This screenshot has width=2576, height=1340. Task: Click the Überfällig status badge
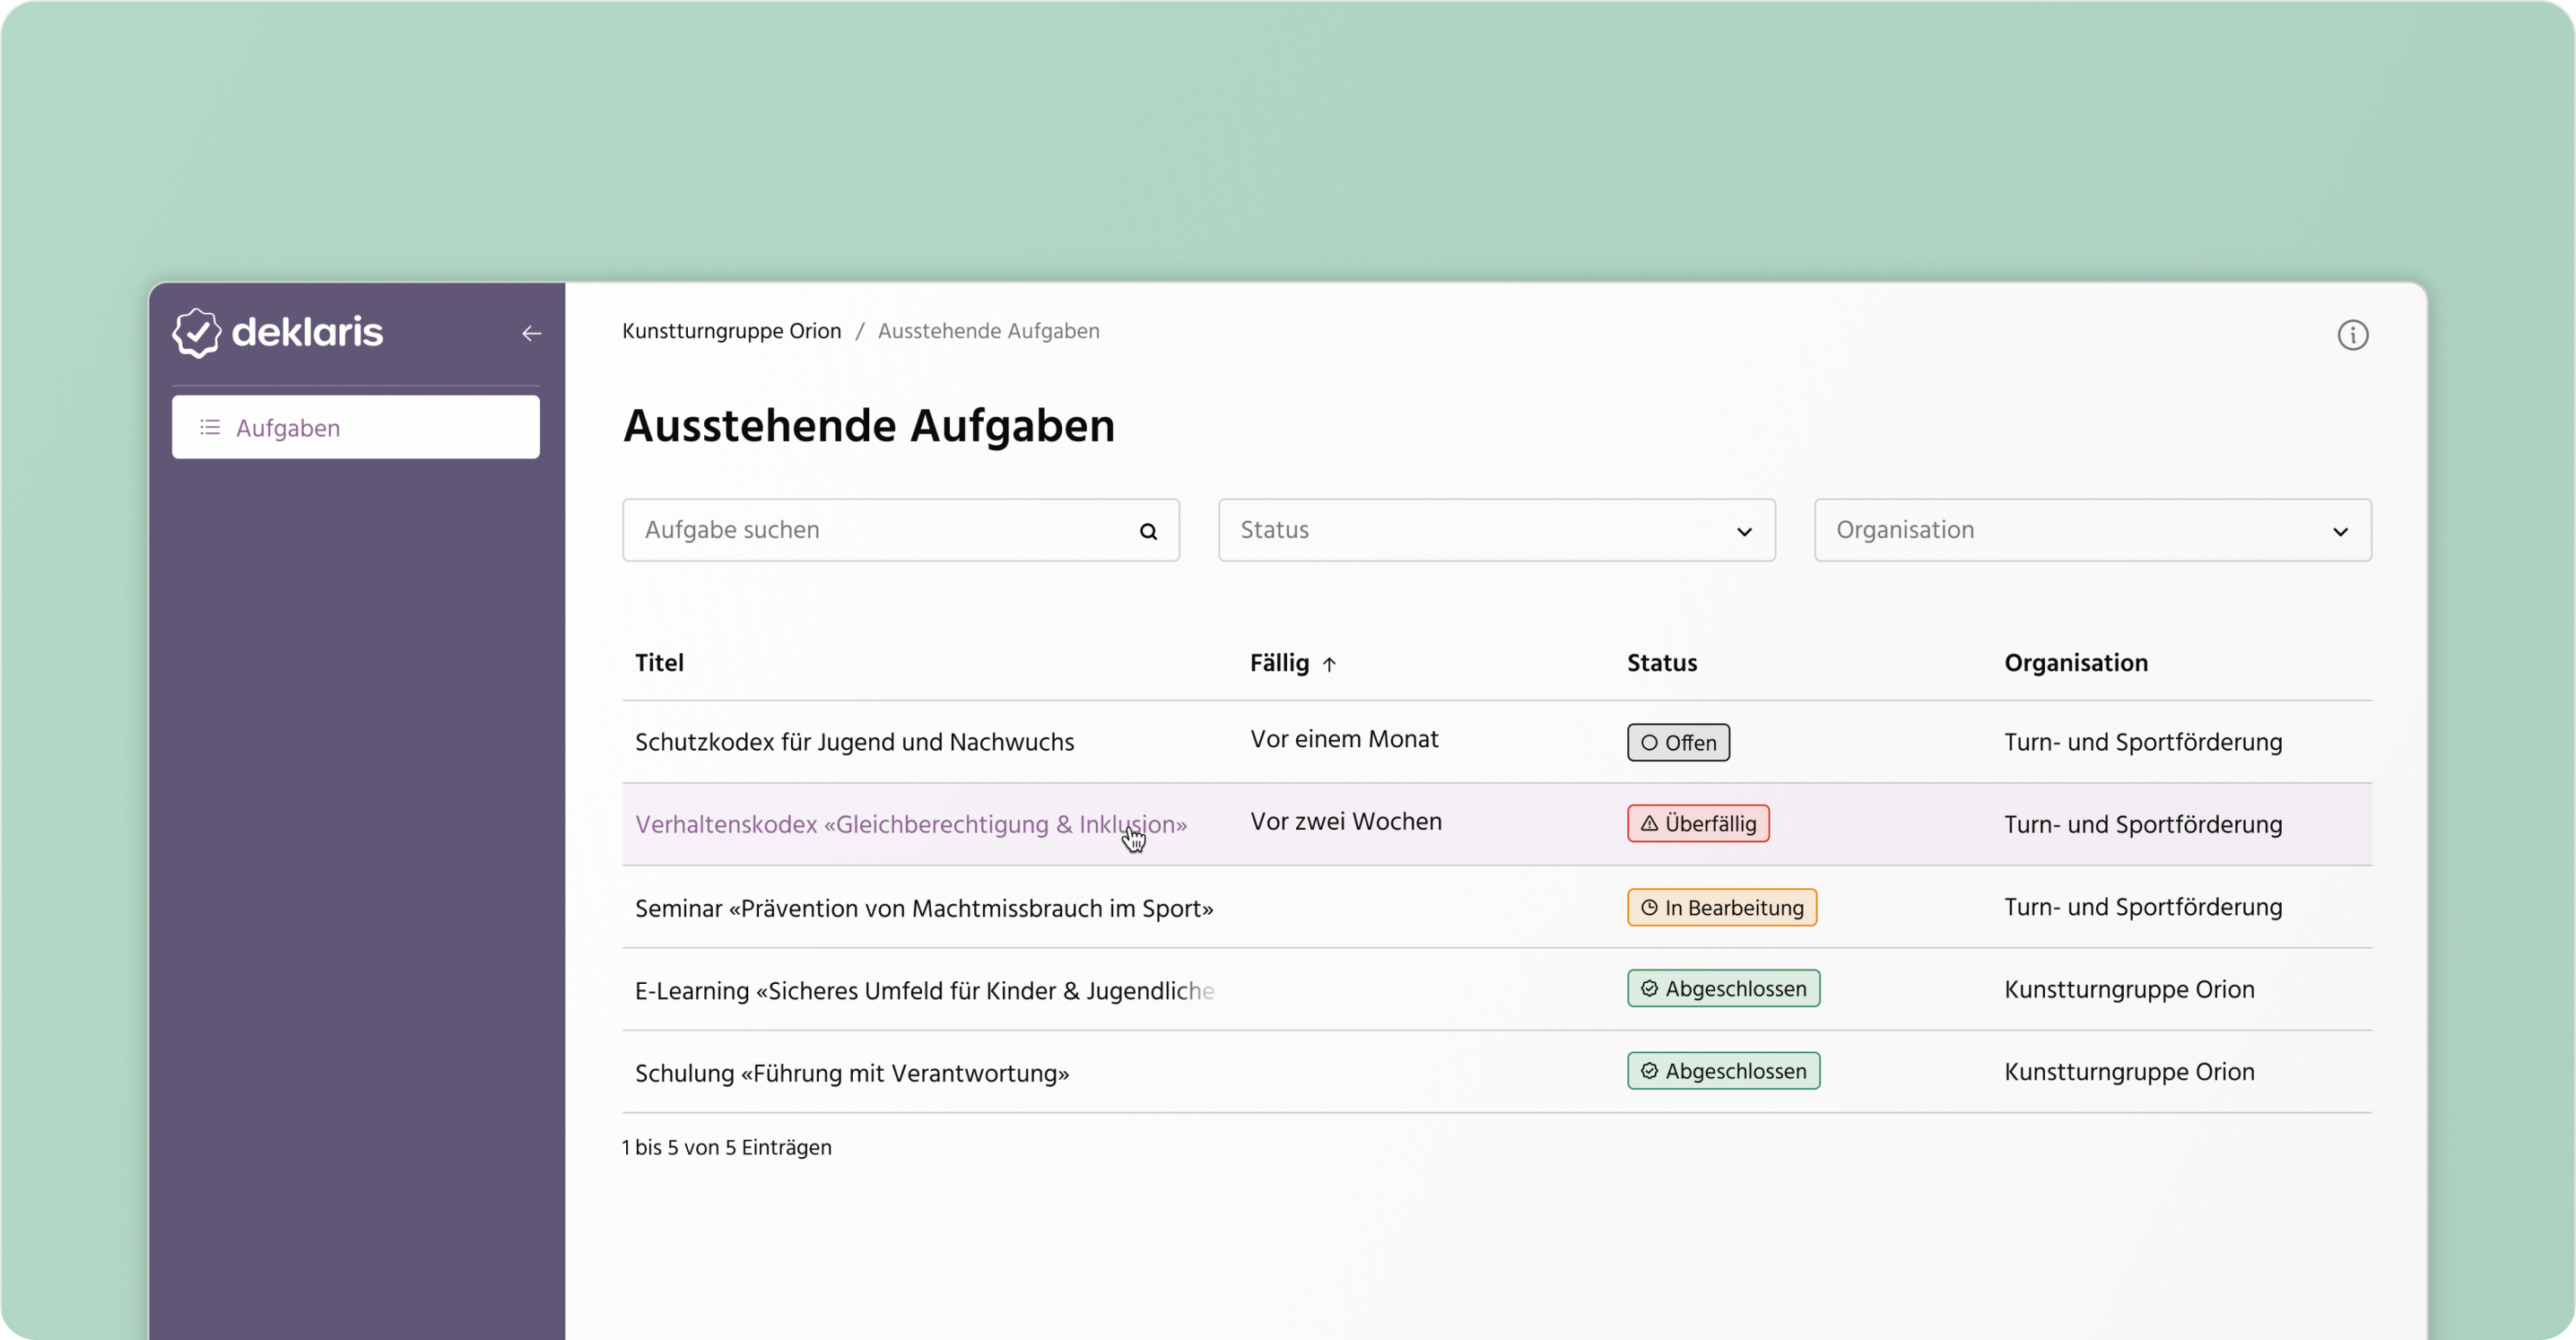1697,823
